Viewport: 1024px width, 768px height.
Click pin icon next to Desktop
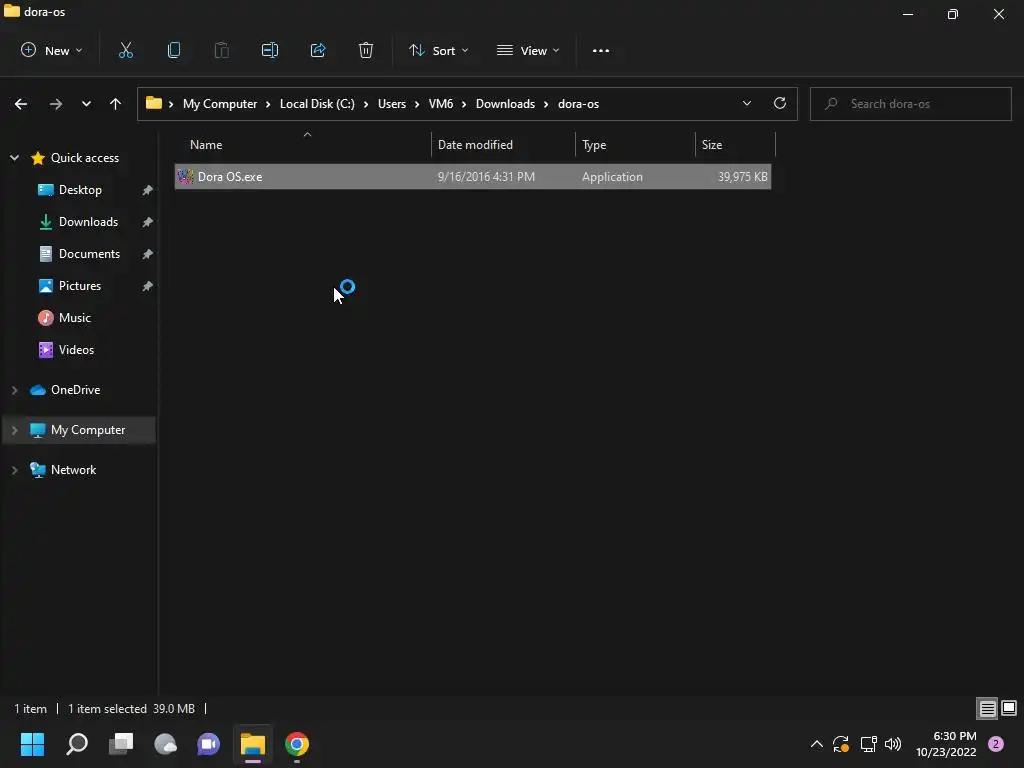148,190
